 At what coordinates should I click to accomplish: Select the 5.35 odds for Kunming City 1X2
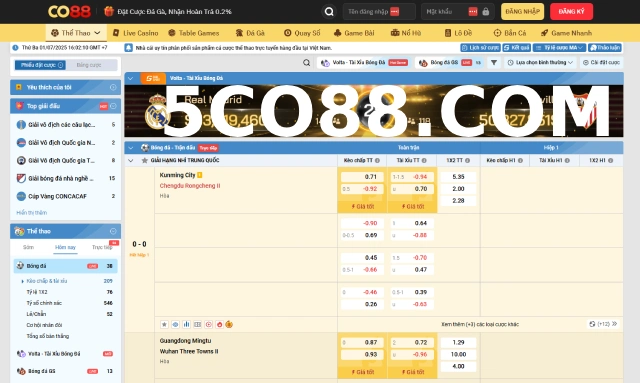[x=458, y=177]
